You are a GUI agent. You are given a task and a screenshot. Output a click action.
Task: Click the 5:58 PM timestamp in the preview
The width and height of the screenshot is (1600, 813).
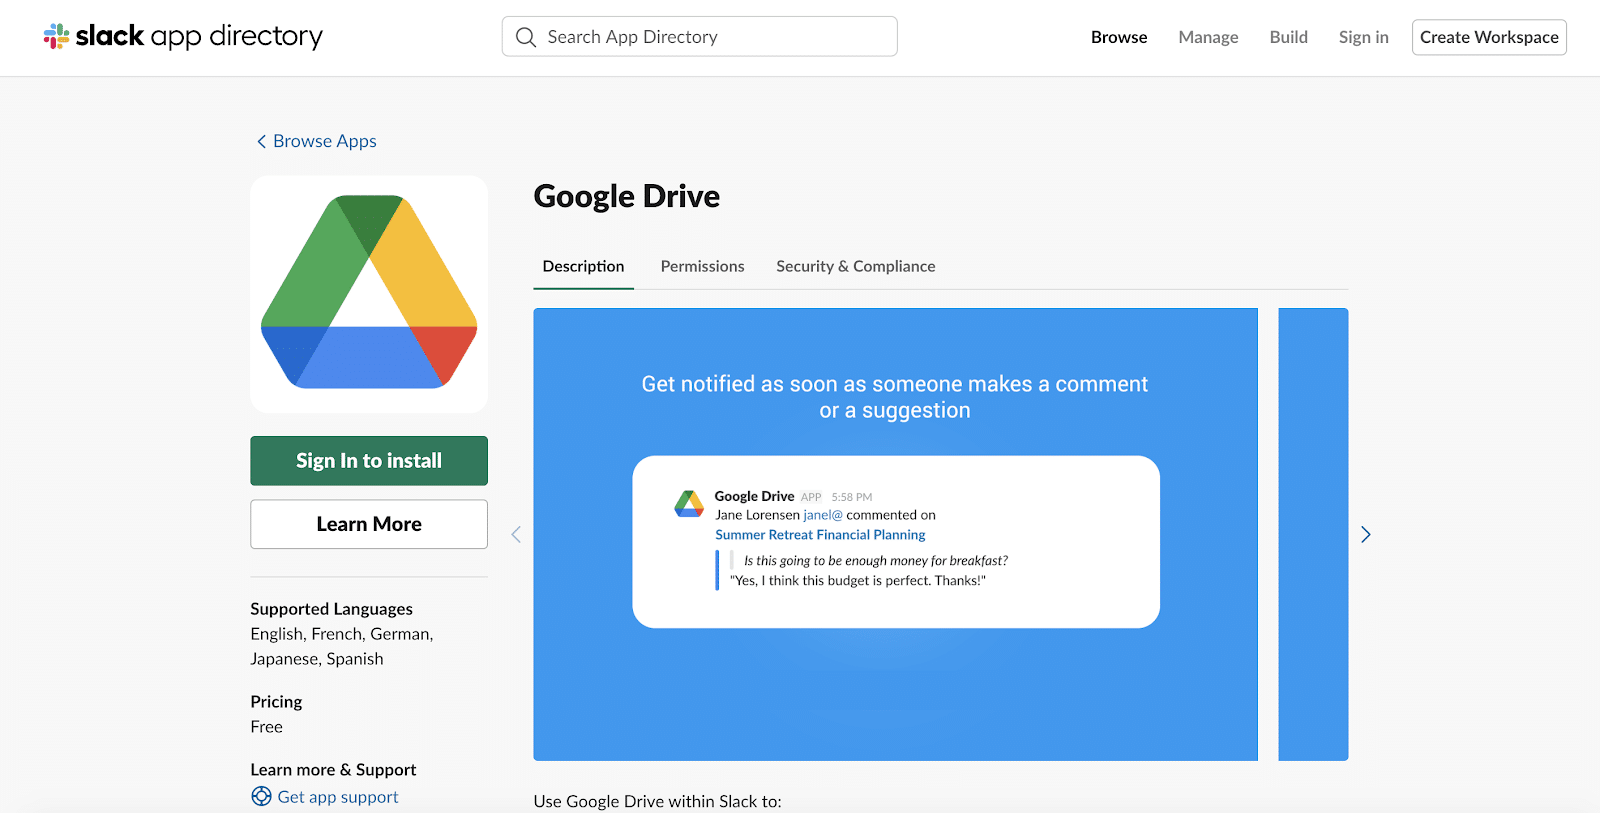click(x=852, y=497)
